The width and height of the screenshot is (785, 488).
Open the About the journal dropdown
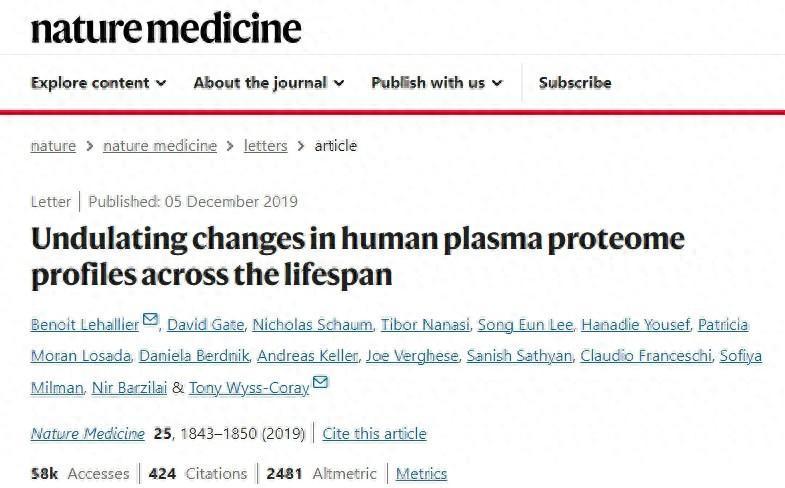click(268, 83)
